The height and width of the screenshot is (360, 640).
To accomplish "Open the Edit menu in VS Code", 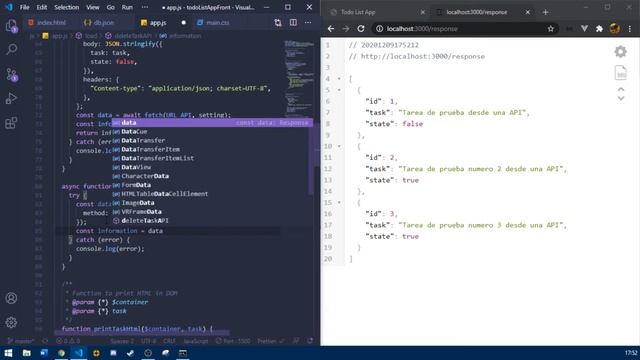I will tap(42, 7).
